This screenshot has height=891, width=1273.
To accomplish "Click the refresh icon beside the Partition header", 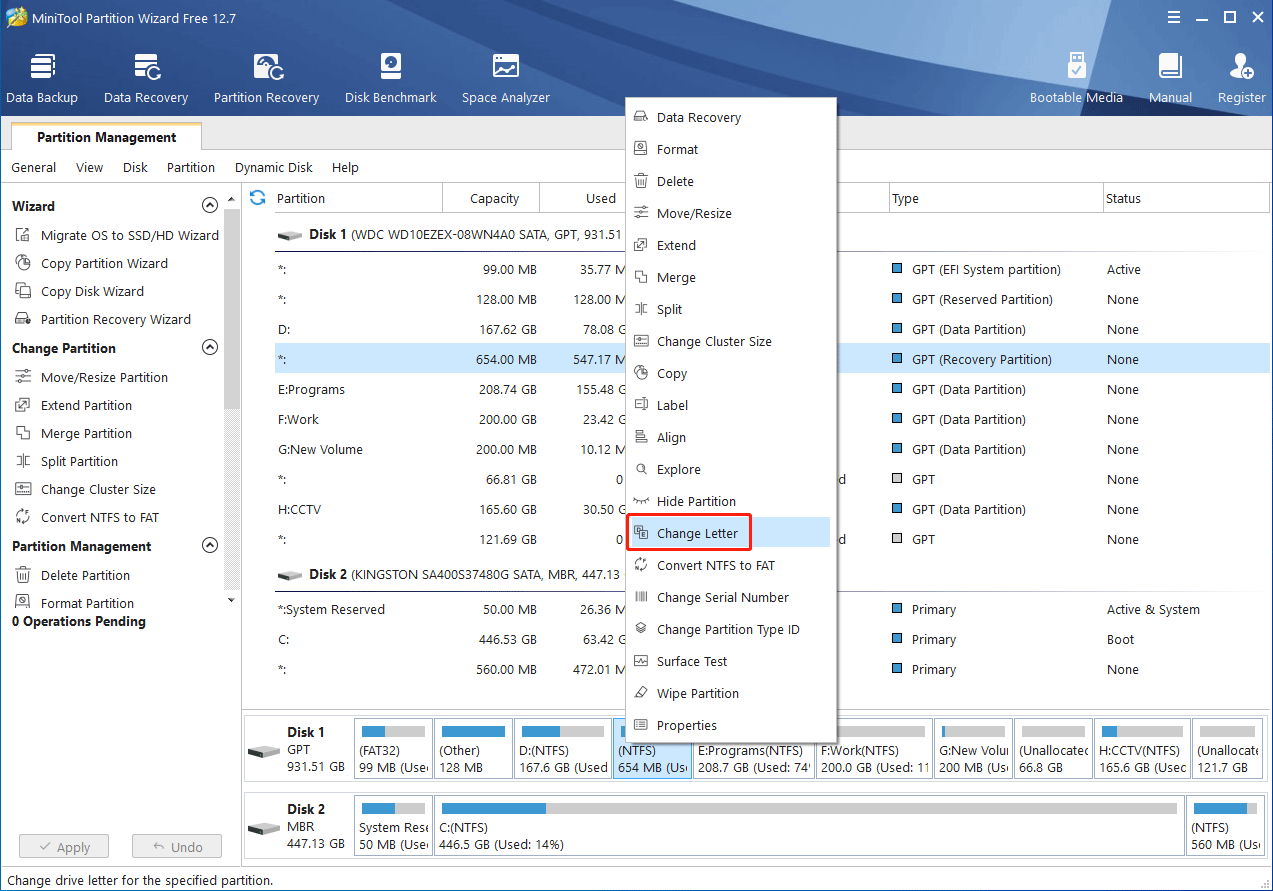I will click(258, 198).
